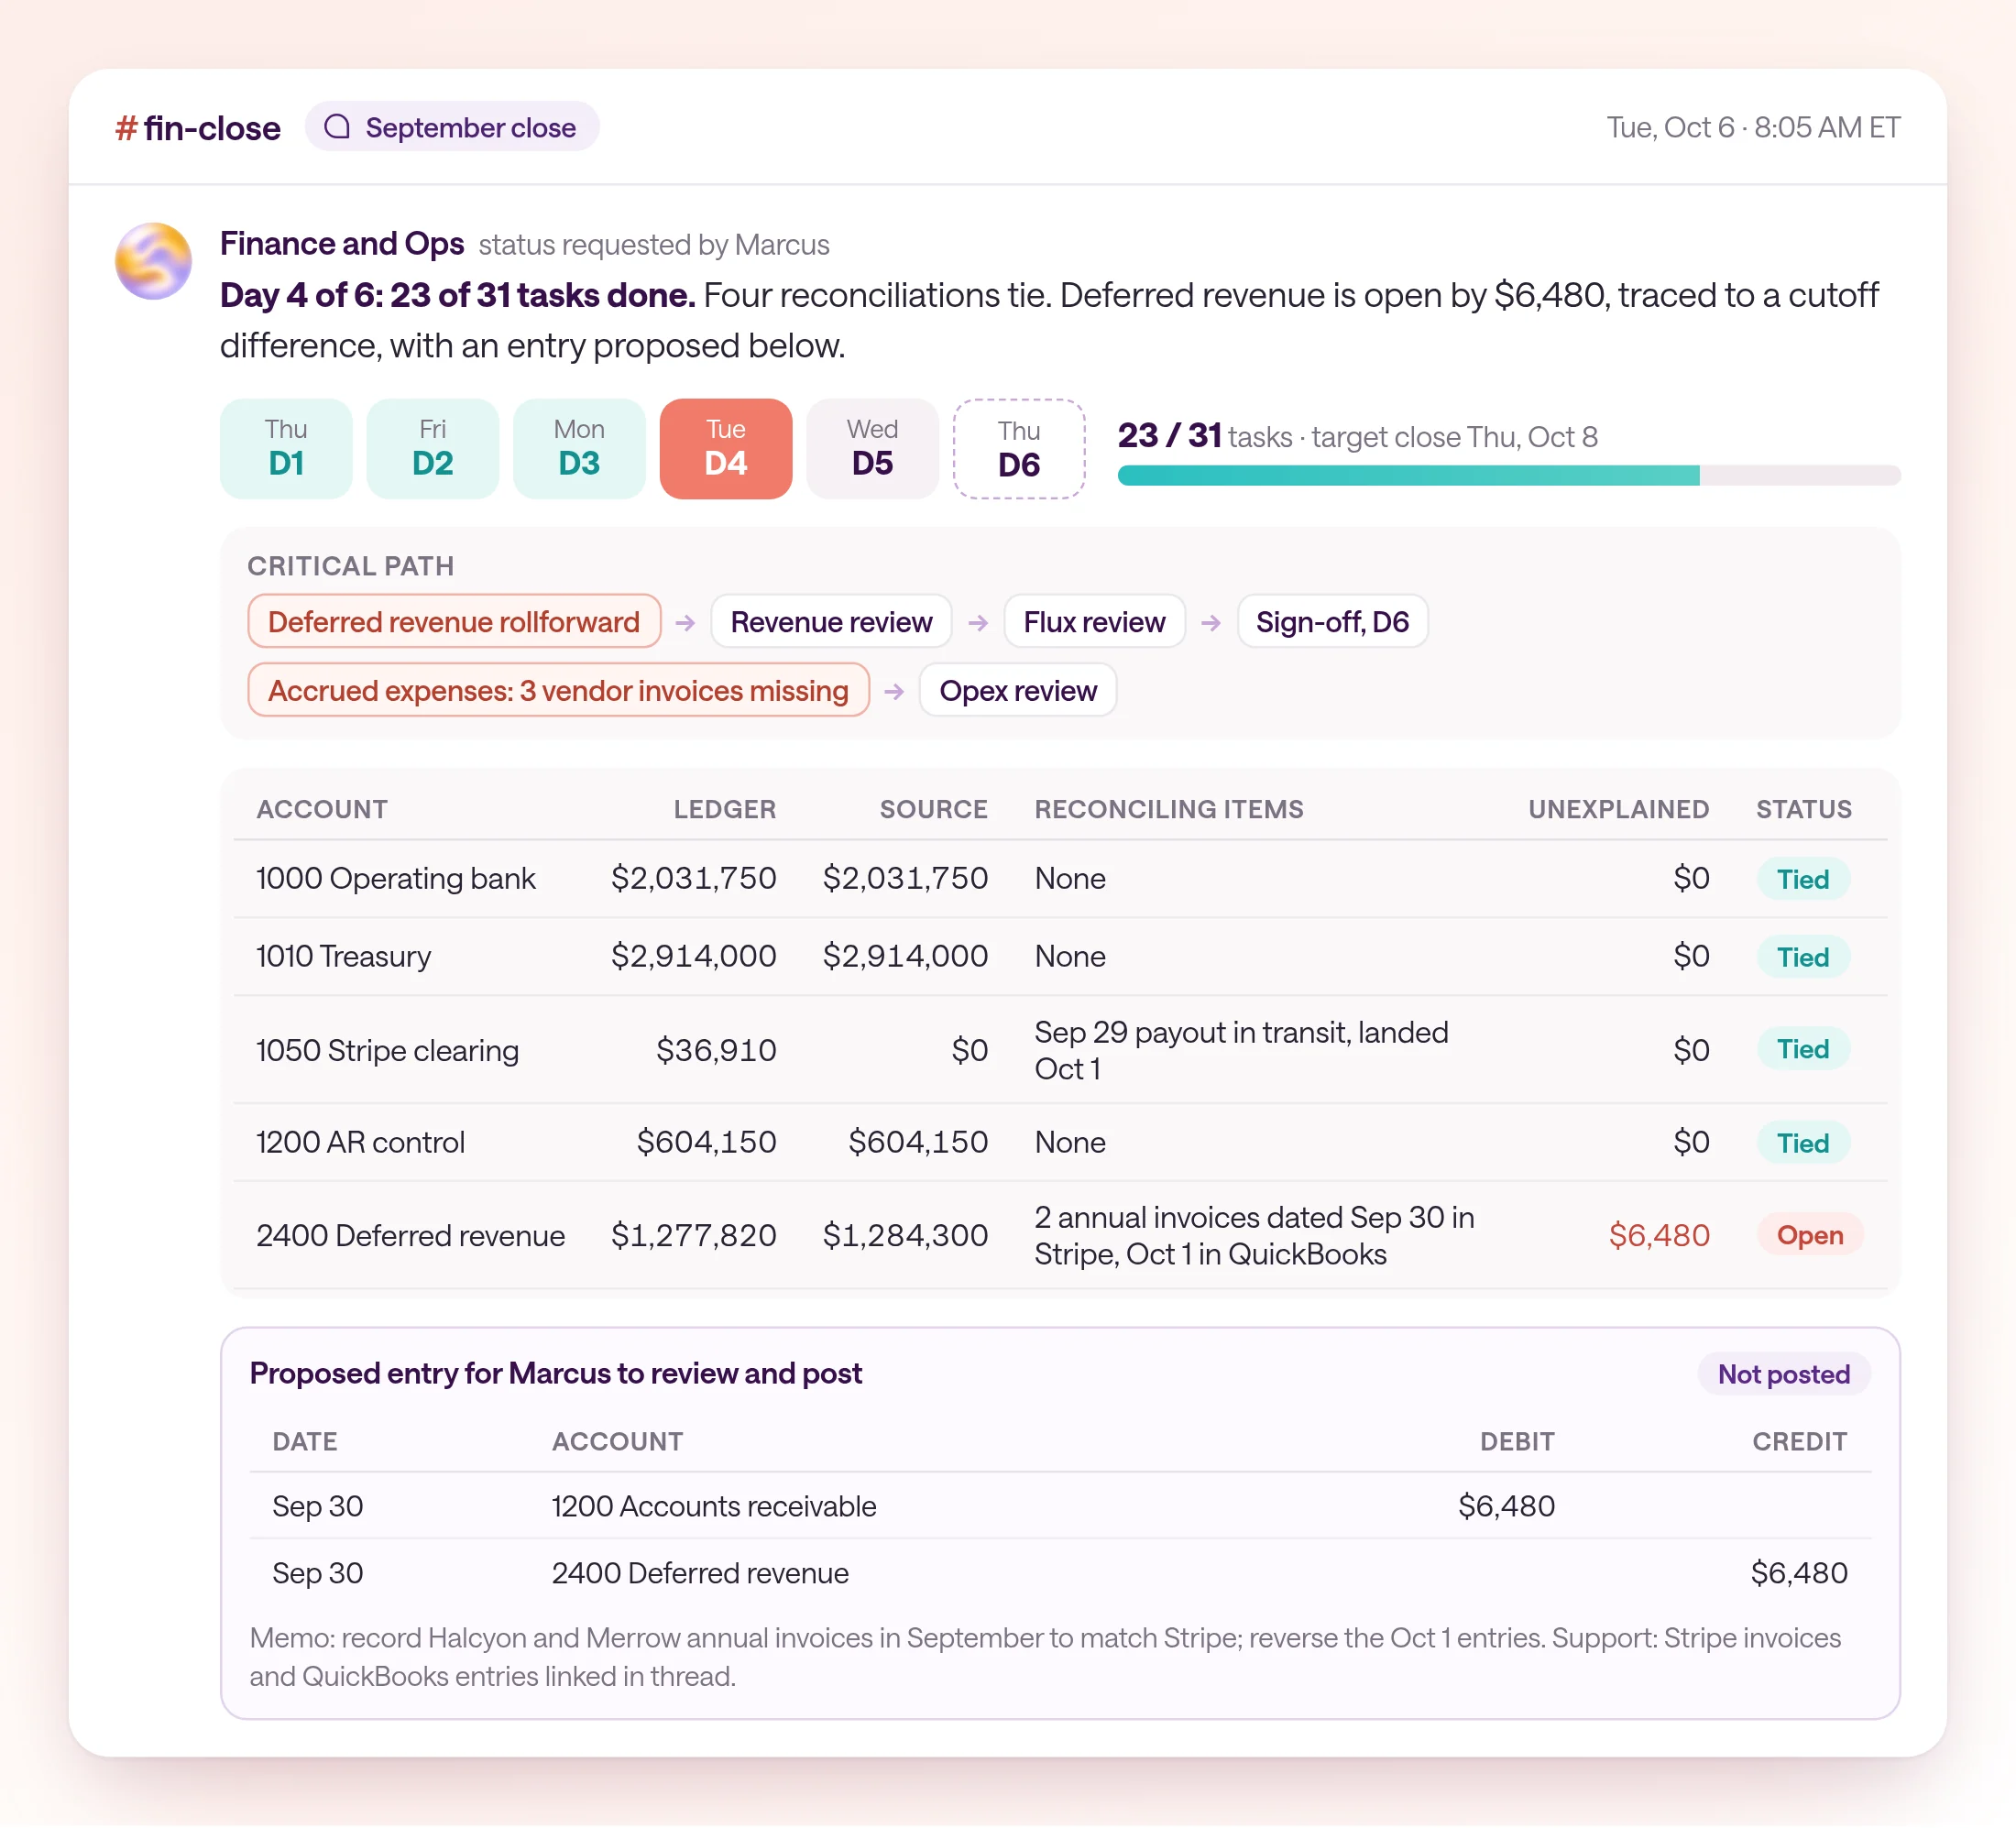Click the Tied status for Operating bank

coord(1803,879)
